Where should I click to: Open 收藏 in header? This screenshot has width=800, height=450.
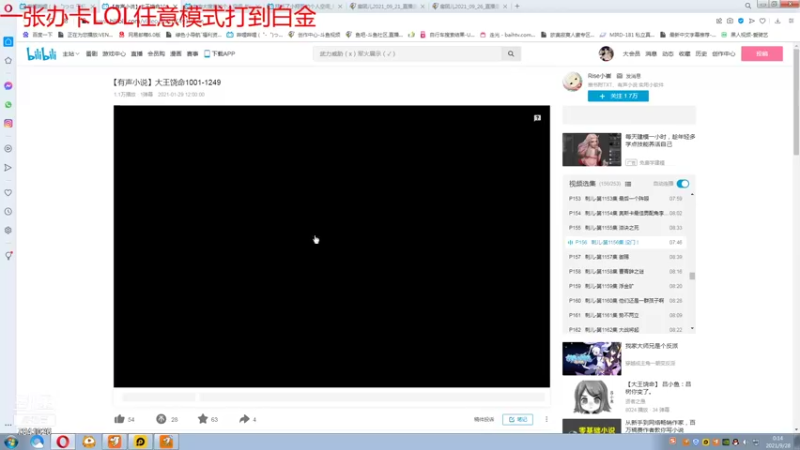(685, 54)
